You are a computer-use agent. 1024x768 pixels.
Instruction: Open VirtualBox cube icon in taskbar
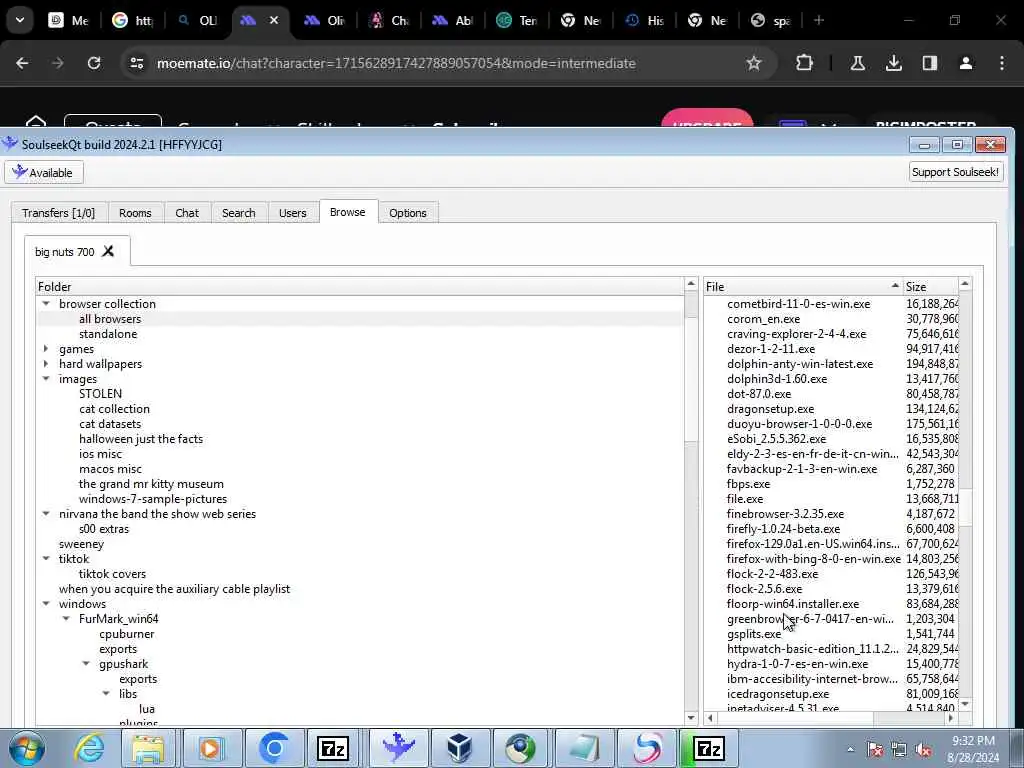(460, 748)
